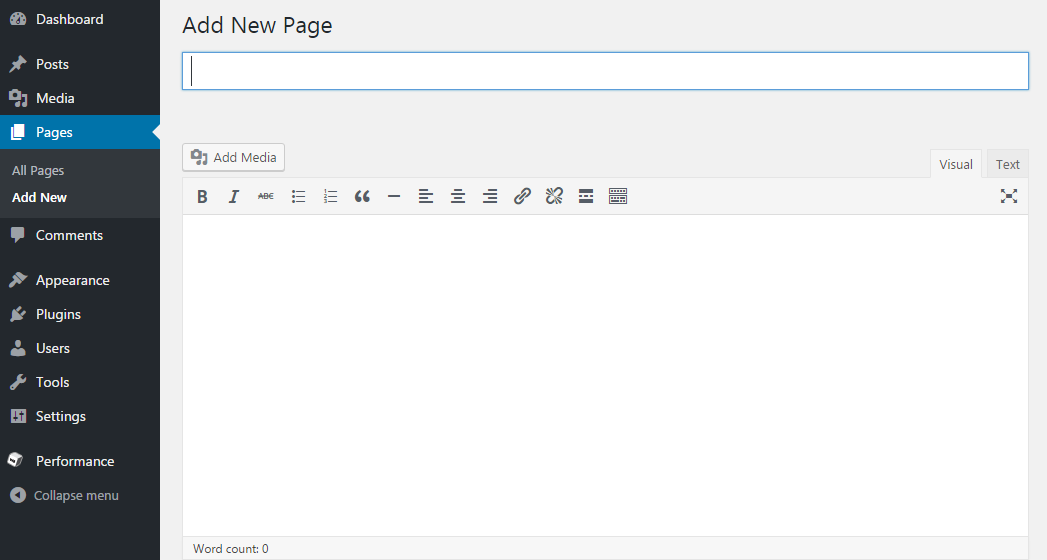Insert a blockquote

(x=362, y=196)
